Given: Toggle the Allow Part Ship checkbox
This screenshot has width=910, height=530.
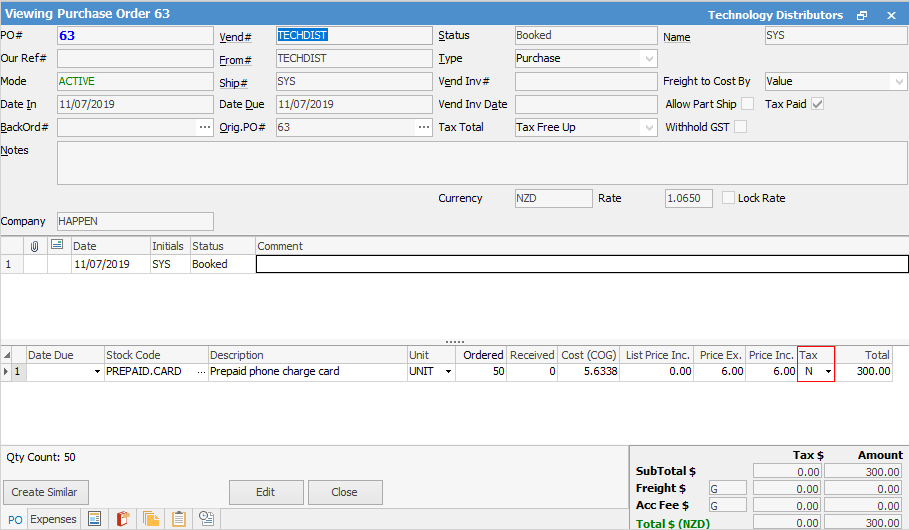Looking at the screenshot, I should (x=747, y=104).
